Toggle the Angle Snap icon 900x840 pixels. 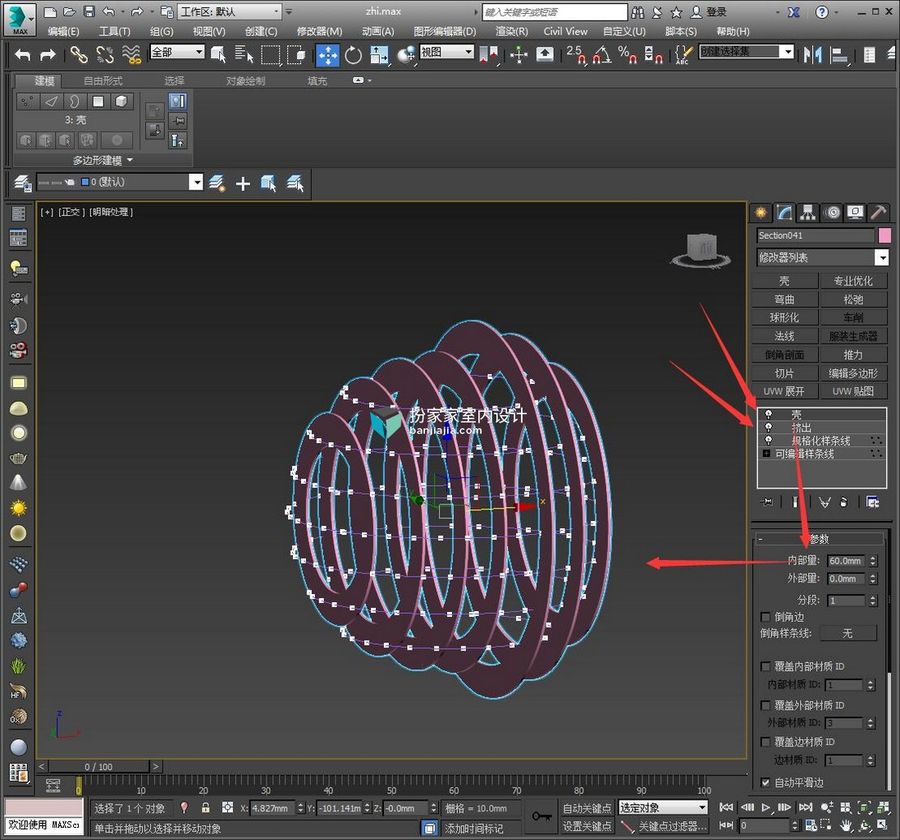point(601,55)
